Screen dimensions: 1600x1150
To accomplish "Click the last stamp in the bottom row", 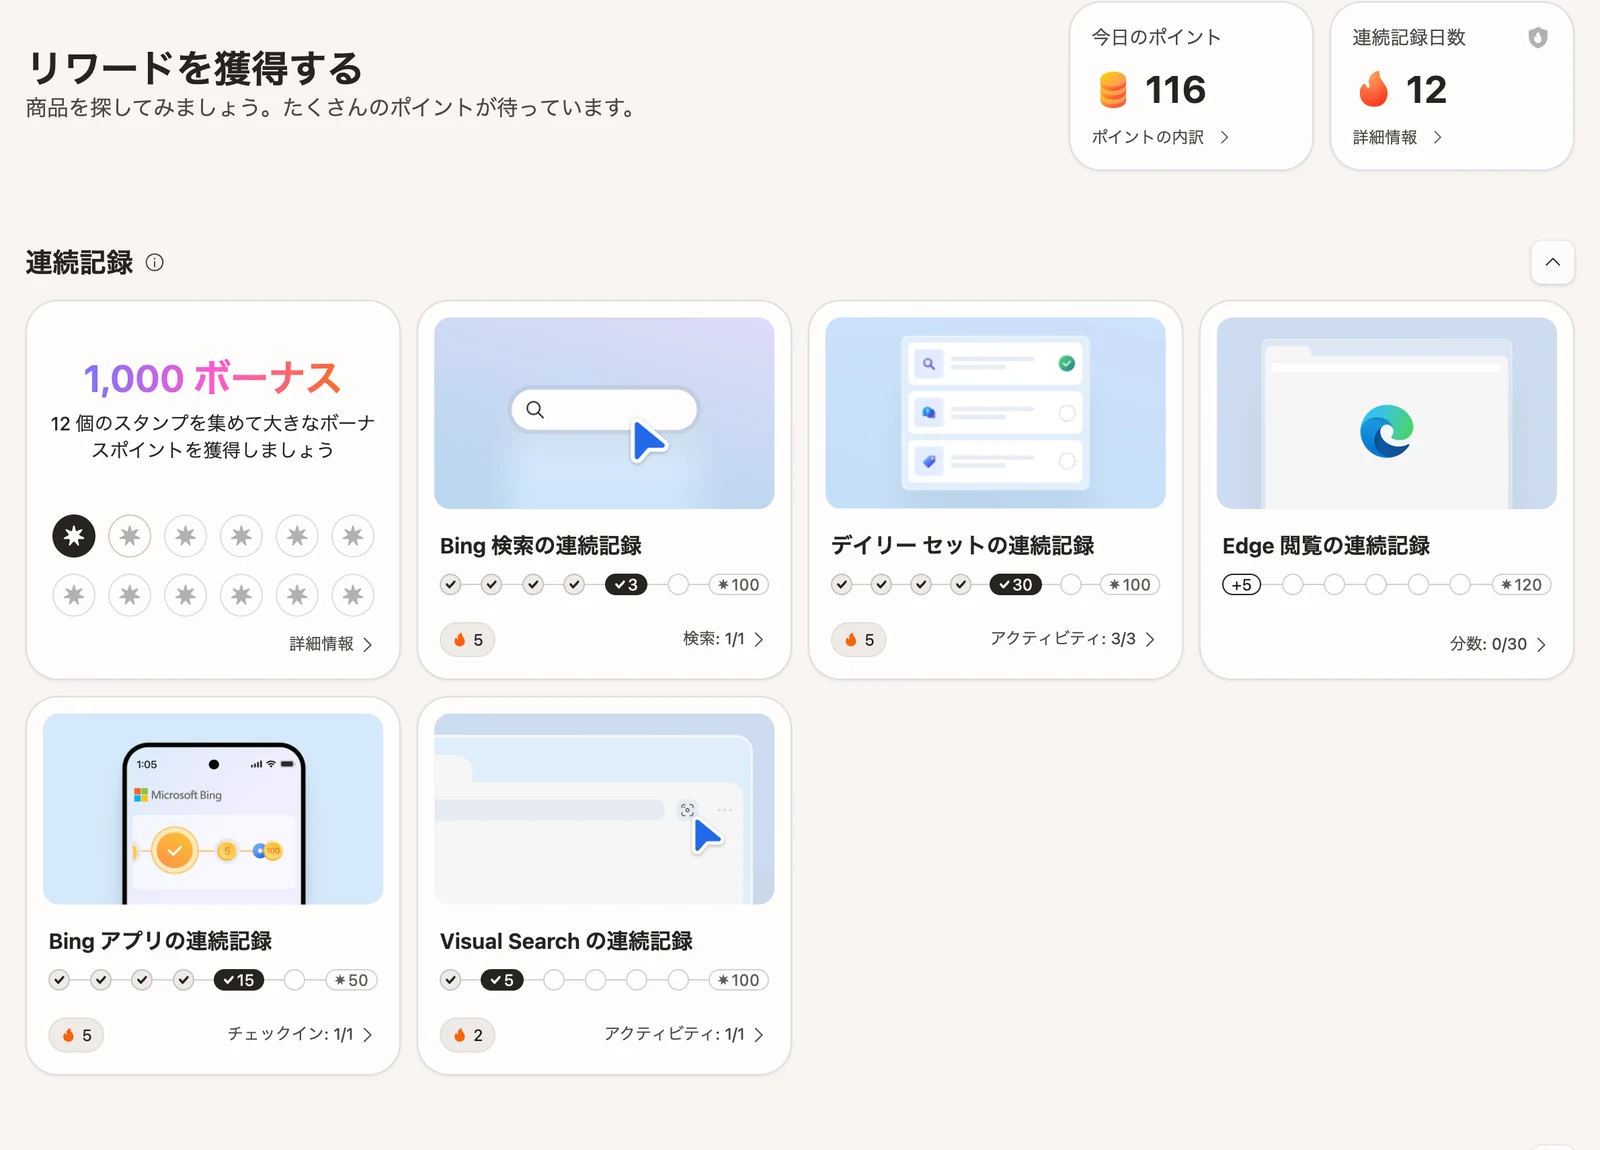I will (x=353, y=595).
